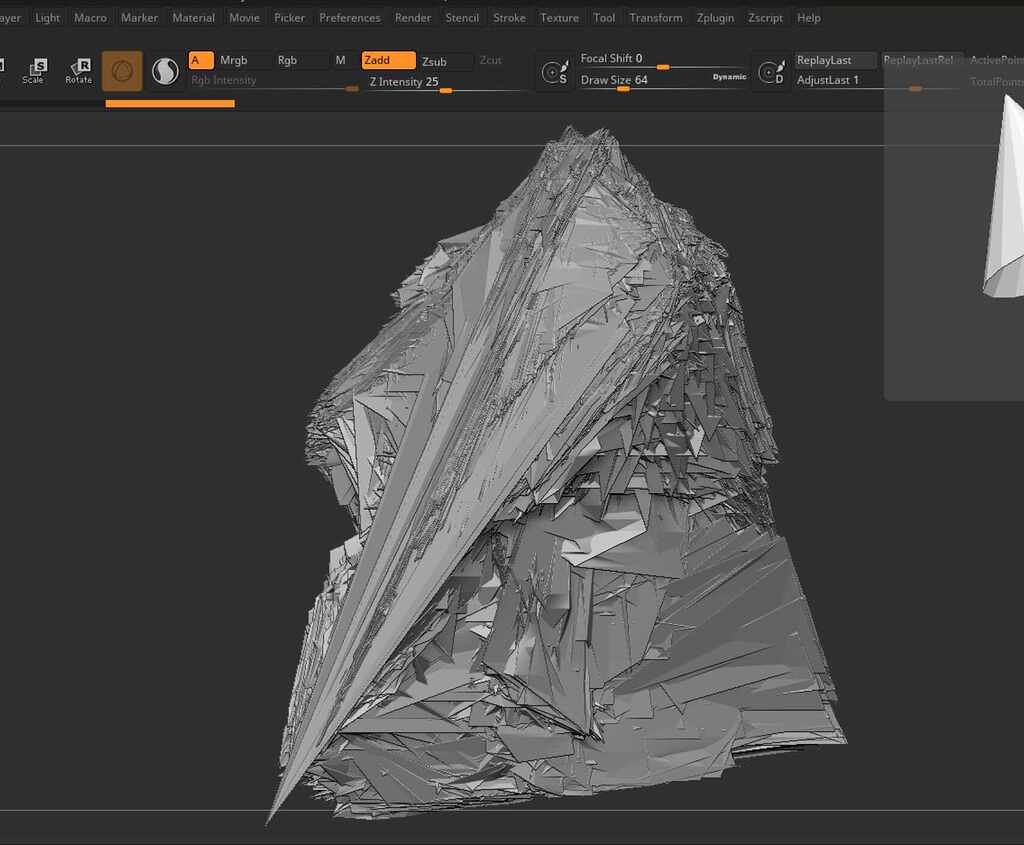Open the Stroke menu

point(509,17)
